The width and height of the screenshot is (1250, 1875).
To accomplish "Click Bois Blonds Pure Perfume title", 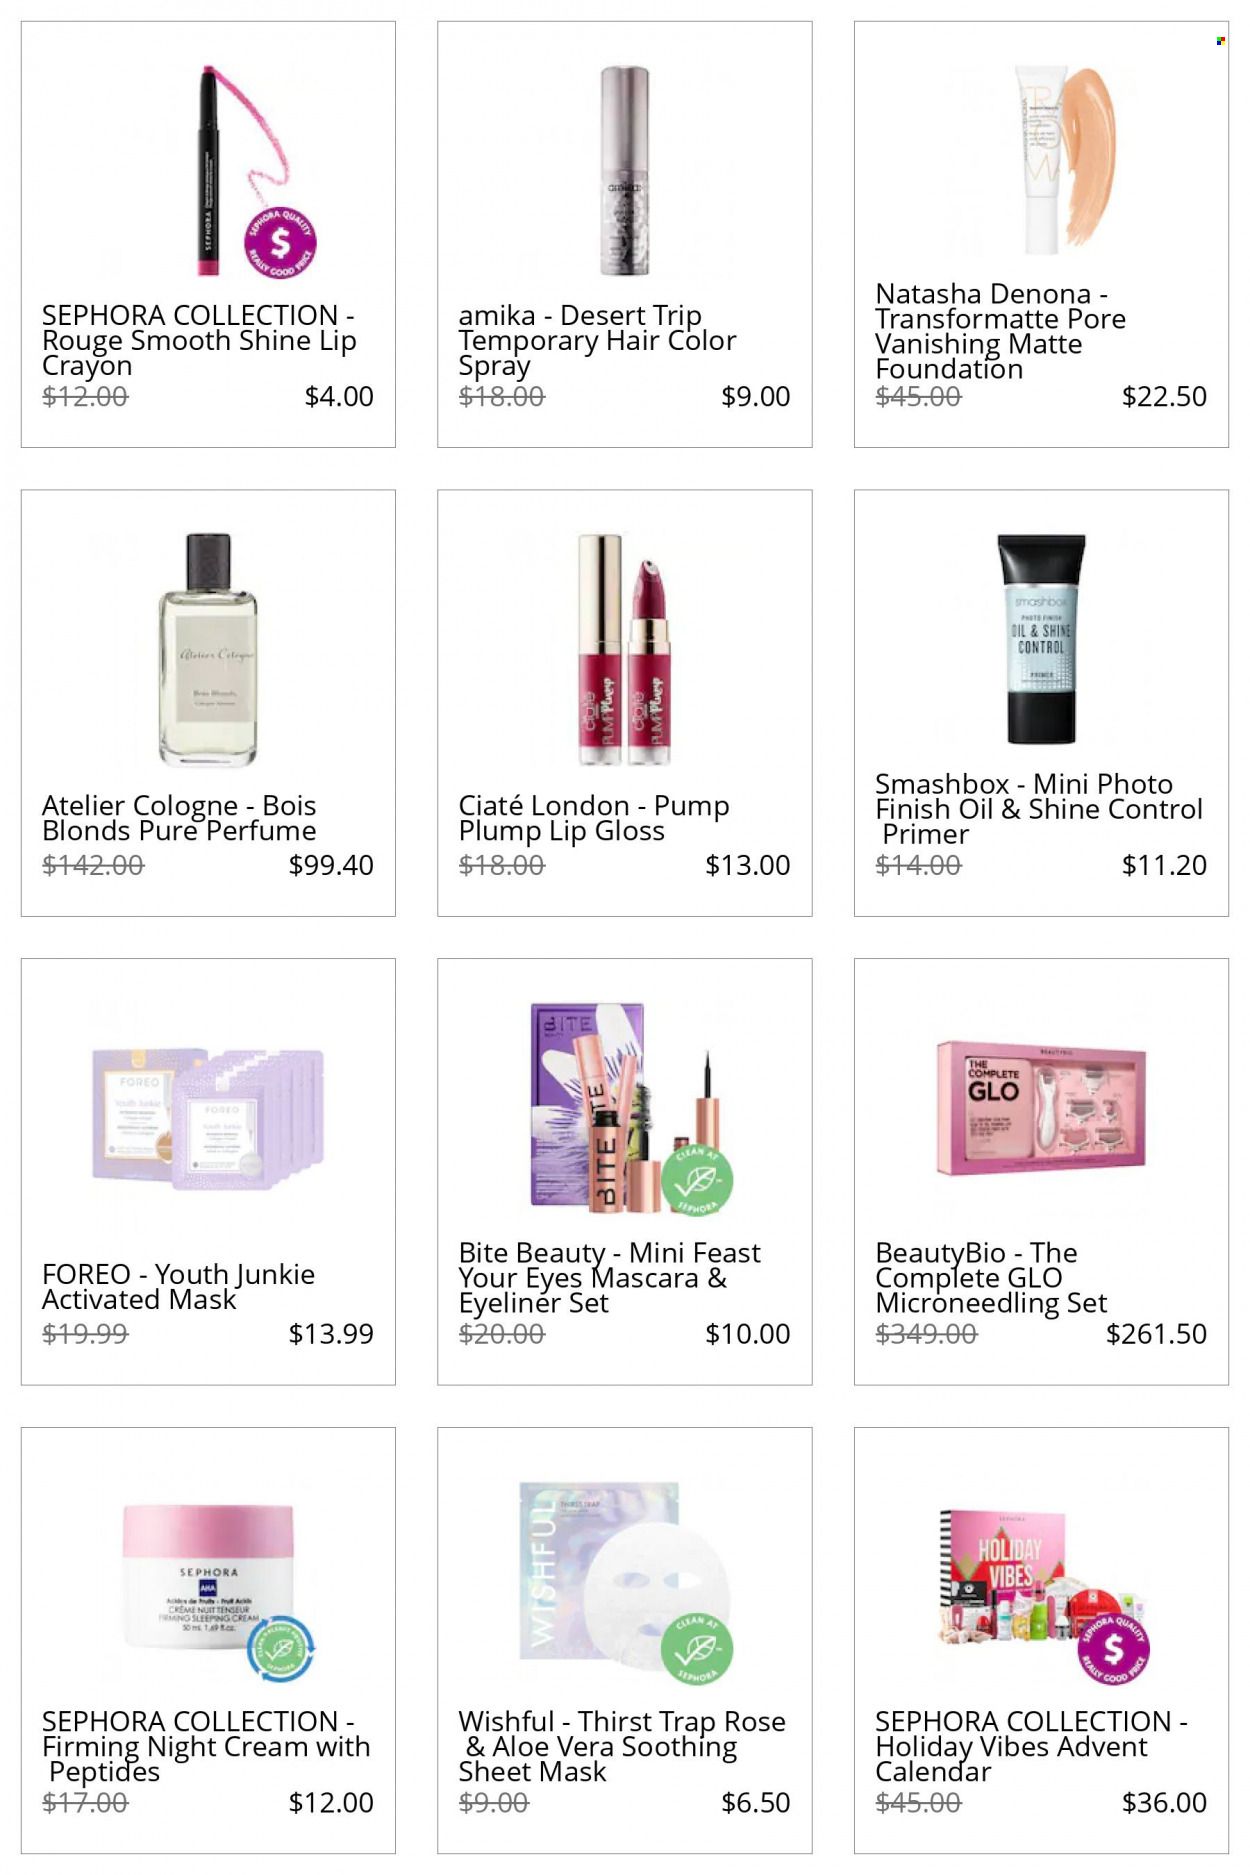I will [179, 818].
